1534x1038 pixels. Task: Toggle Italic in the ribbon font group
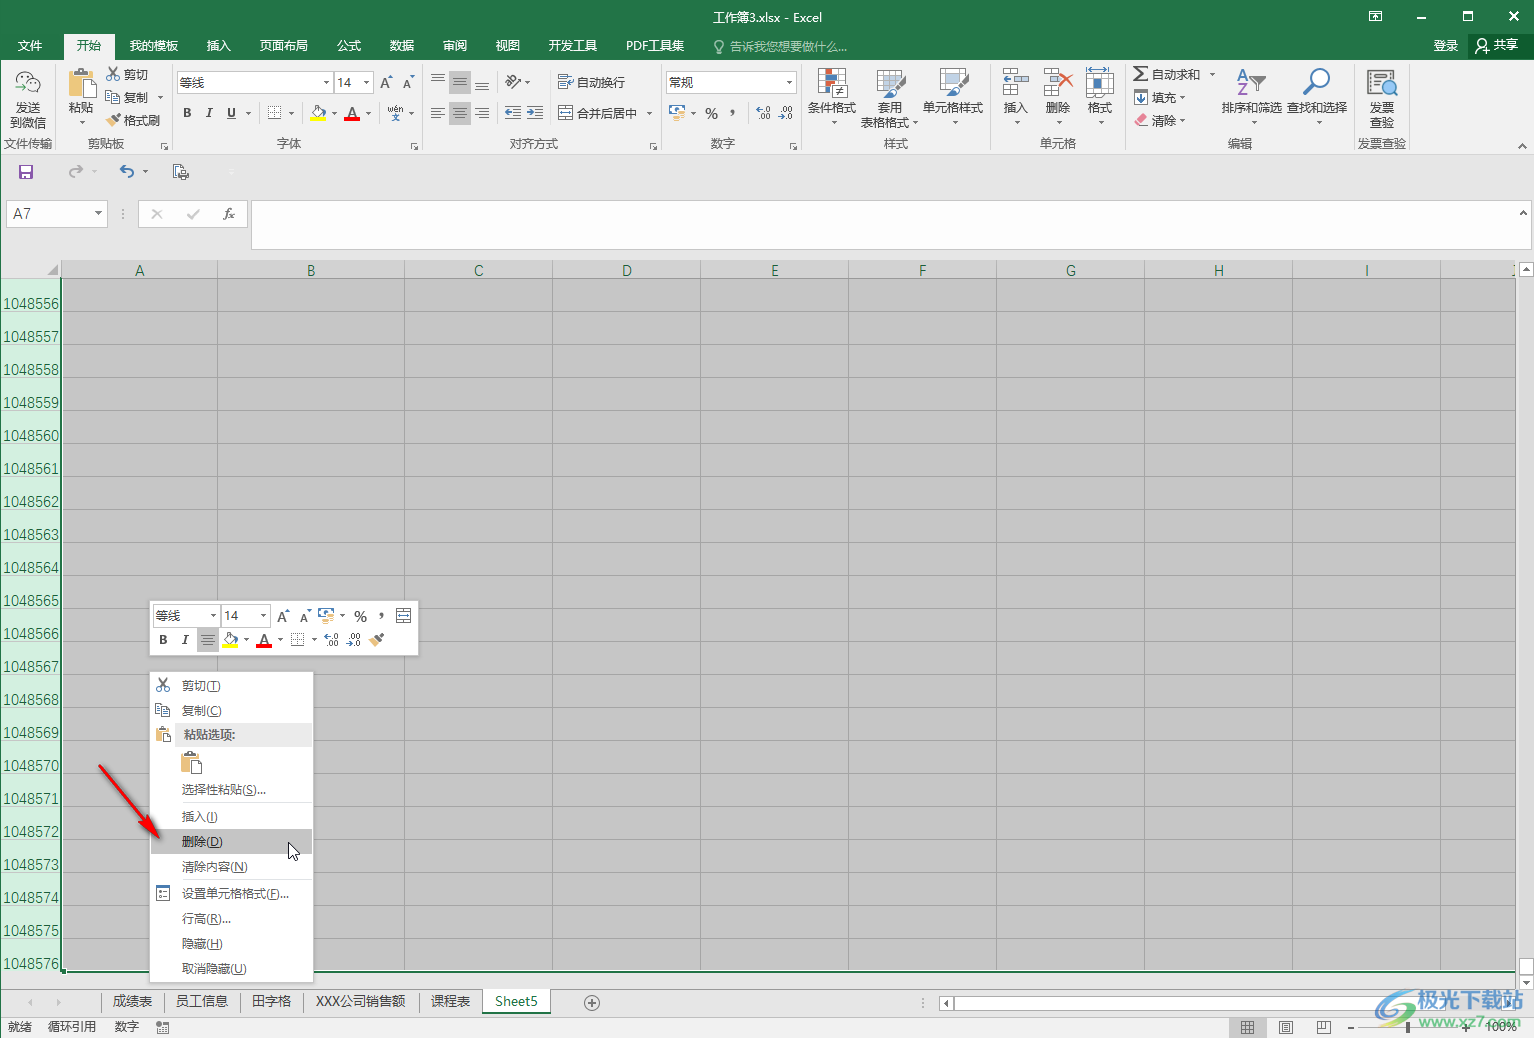pos(209,113)
